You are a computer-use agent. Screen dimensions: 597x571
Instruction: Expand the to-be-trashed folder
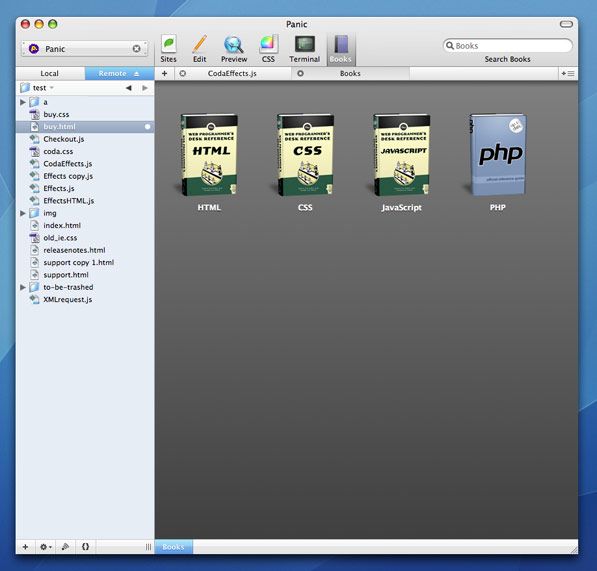coord(23,287)
